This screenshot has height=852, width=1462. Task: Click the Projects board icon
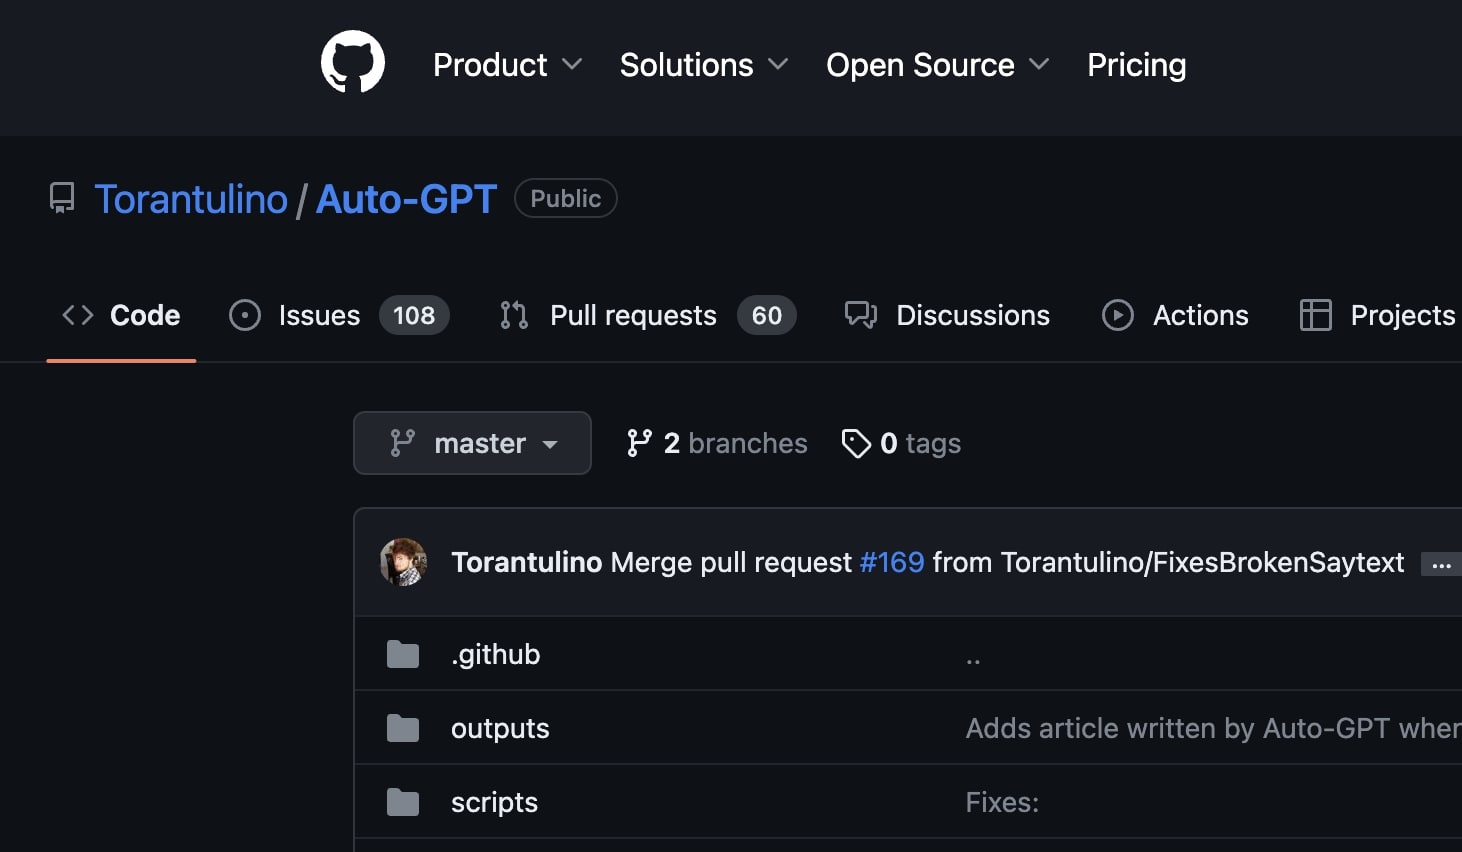1316,315
